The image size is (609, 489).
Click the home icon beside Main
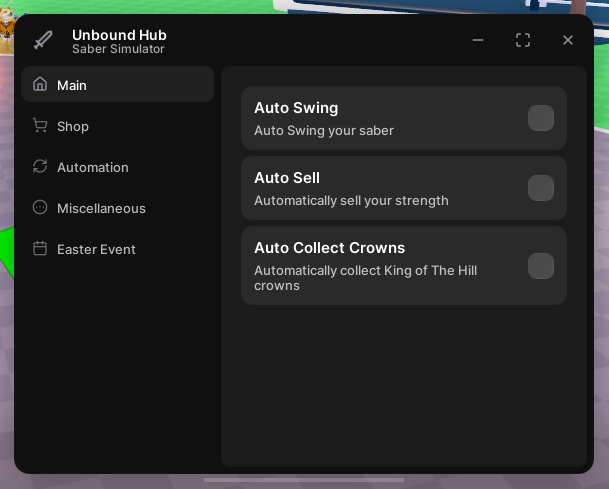40,84
